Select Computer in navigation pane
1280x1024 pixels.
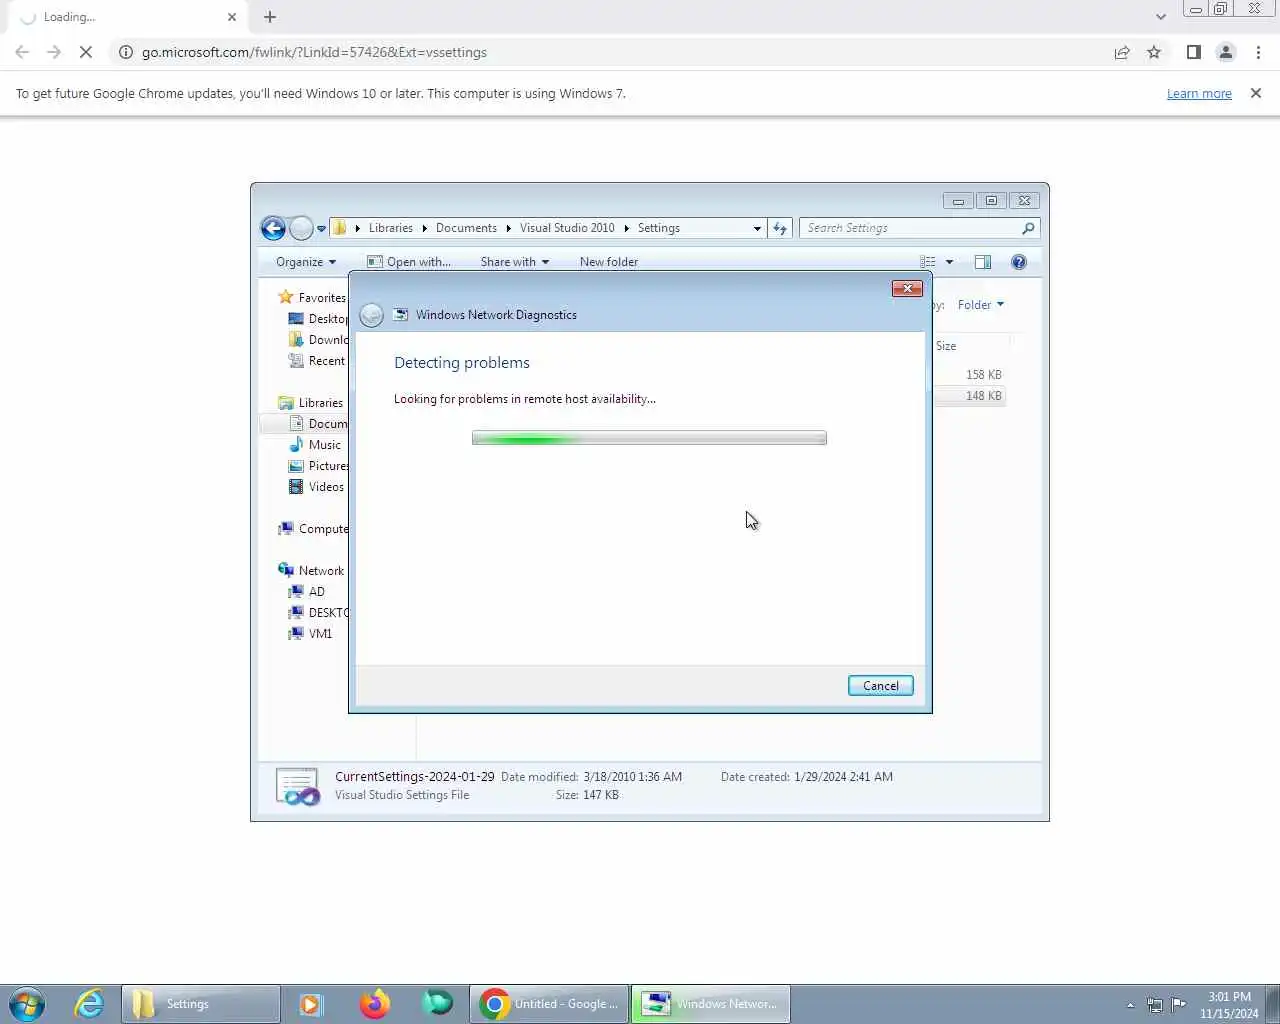313,529
